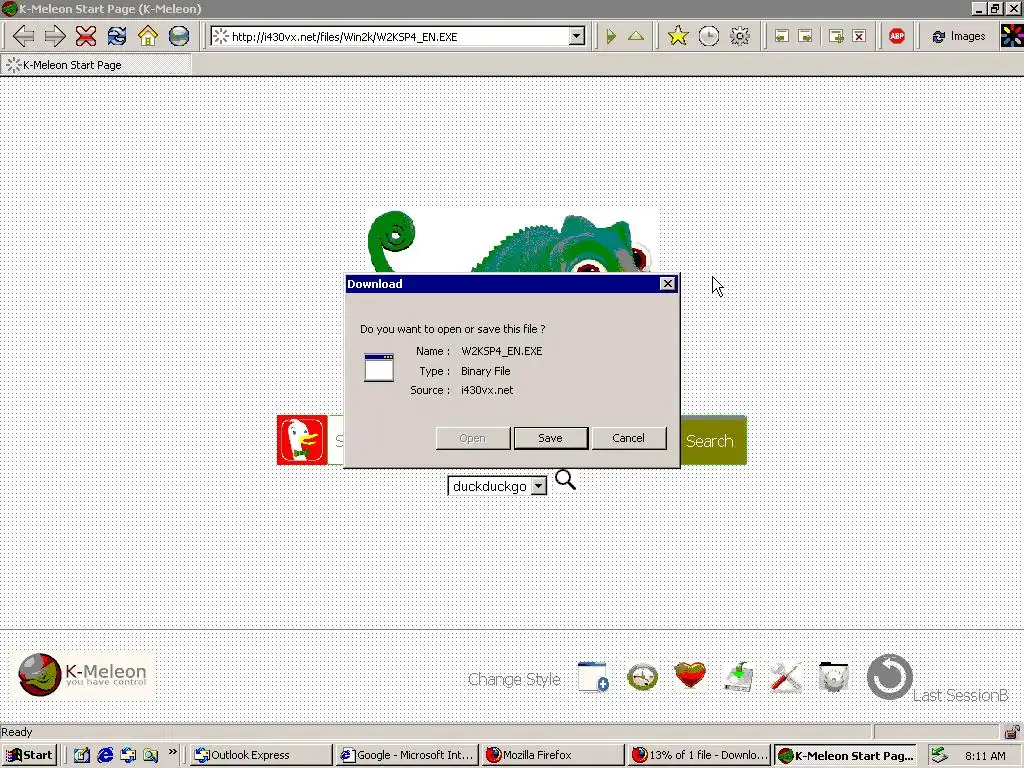Screen dimensions: 1024x768
Task: Switch to Mozilla Firefox on the taskbar
Action: click(554, 755)
